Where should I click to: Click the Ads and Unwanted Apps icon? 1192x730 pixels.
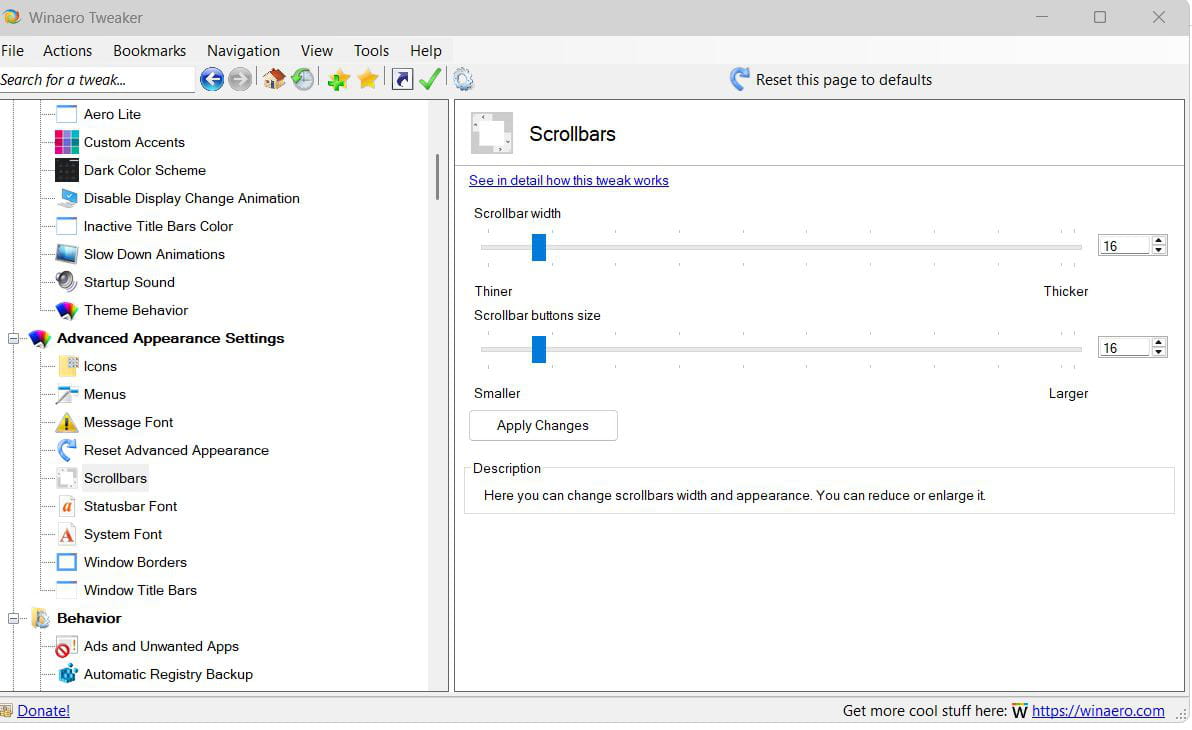67,646
